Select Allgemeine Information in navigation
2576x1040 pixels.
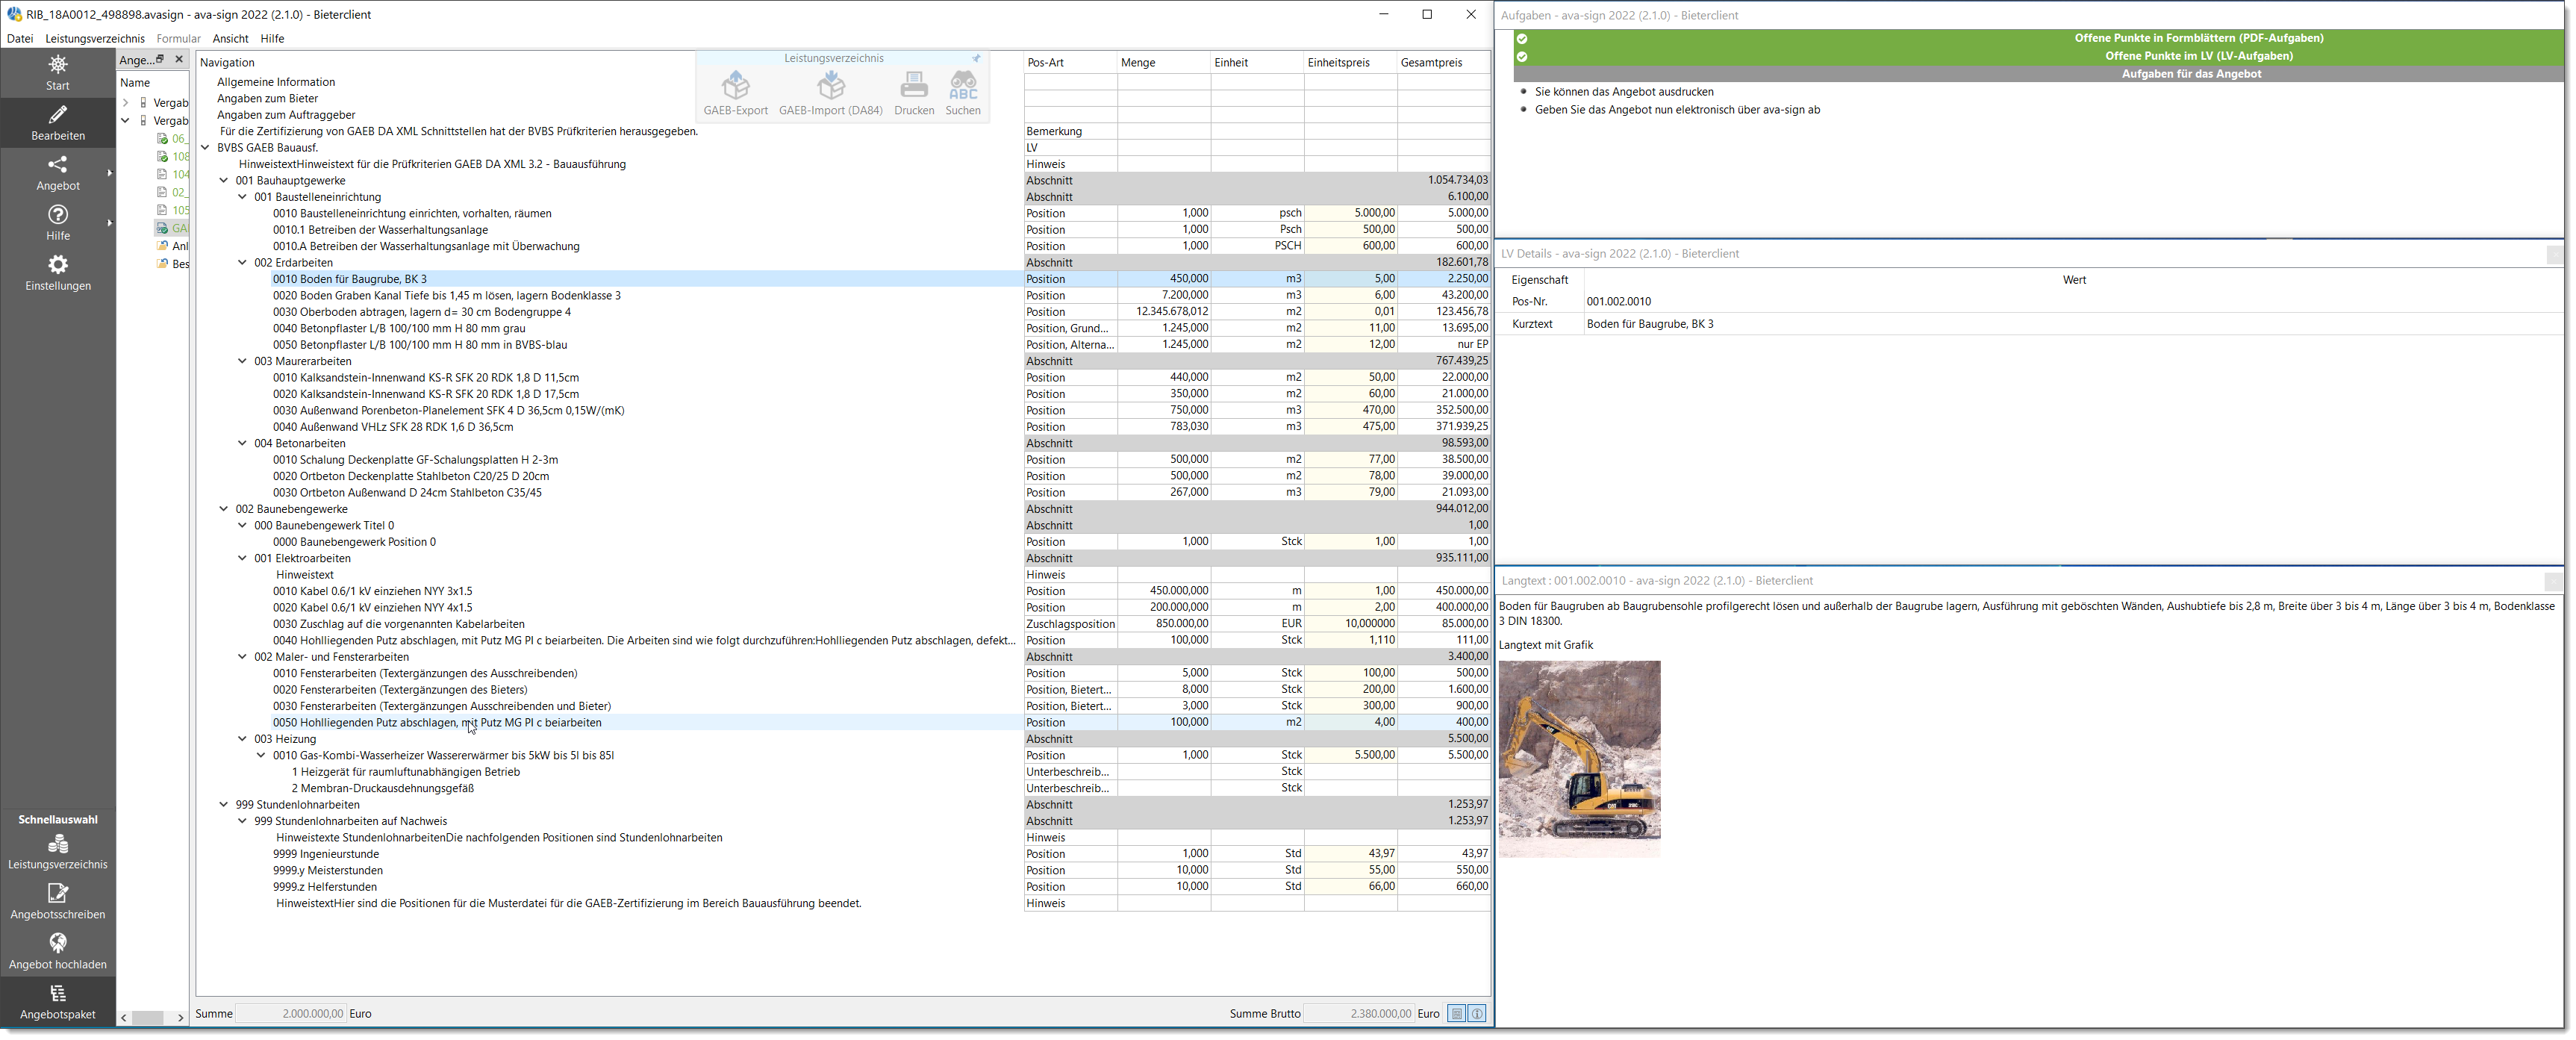[x=276, y=82]
